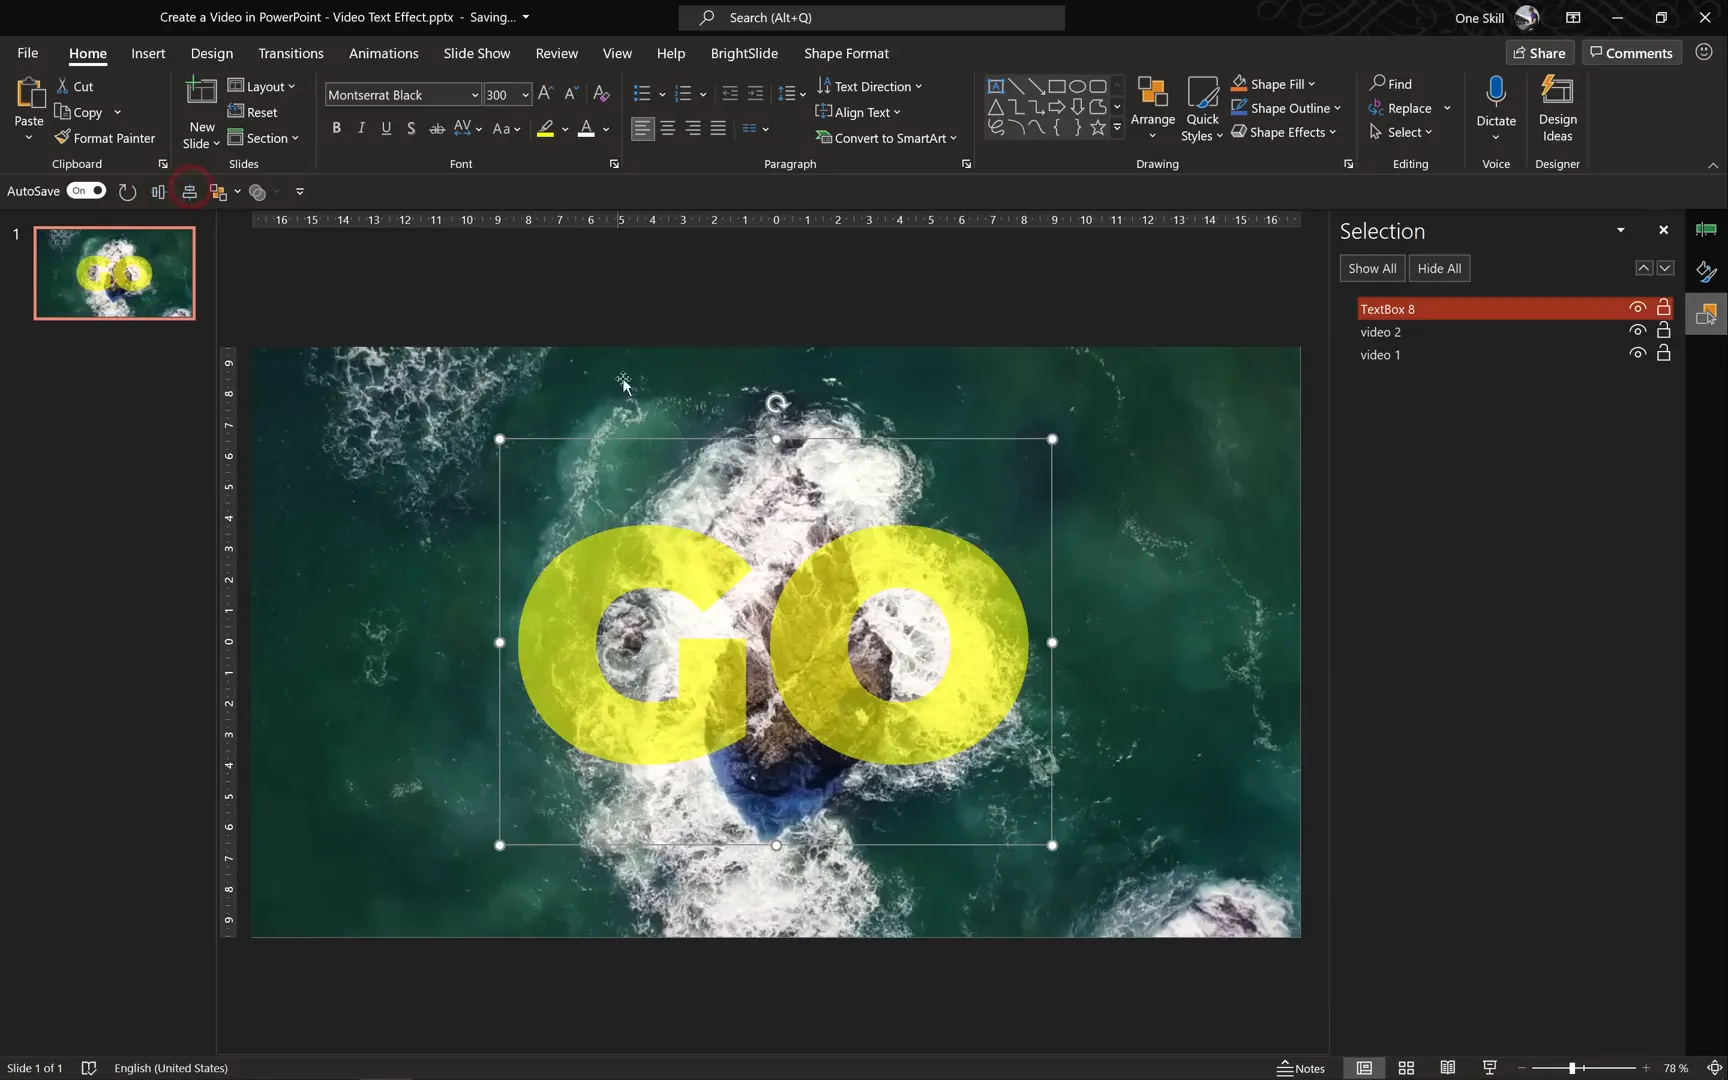Open the font name dropdown
The width and height of the screenshot is (1728, 1080).
point(474,95)
